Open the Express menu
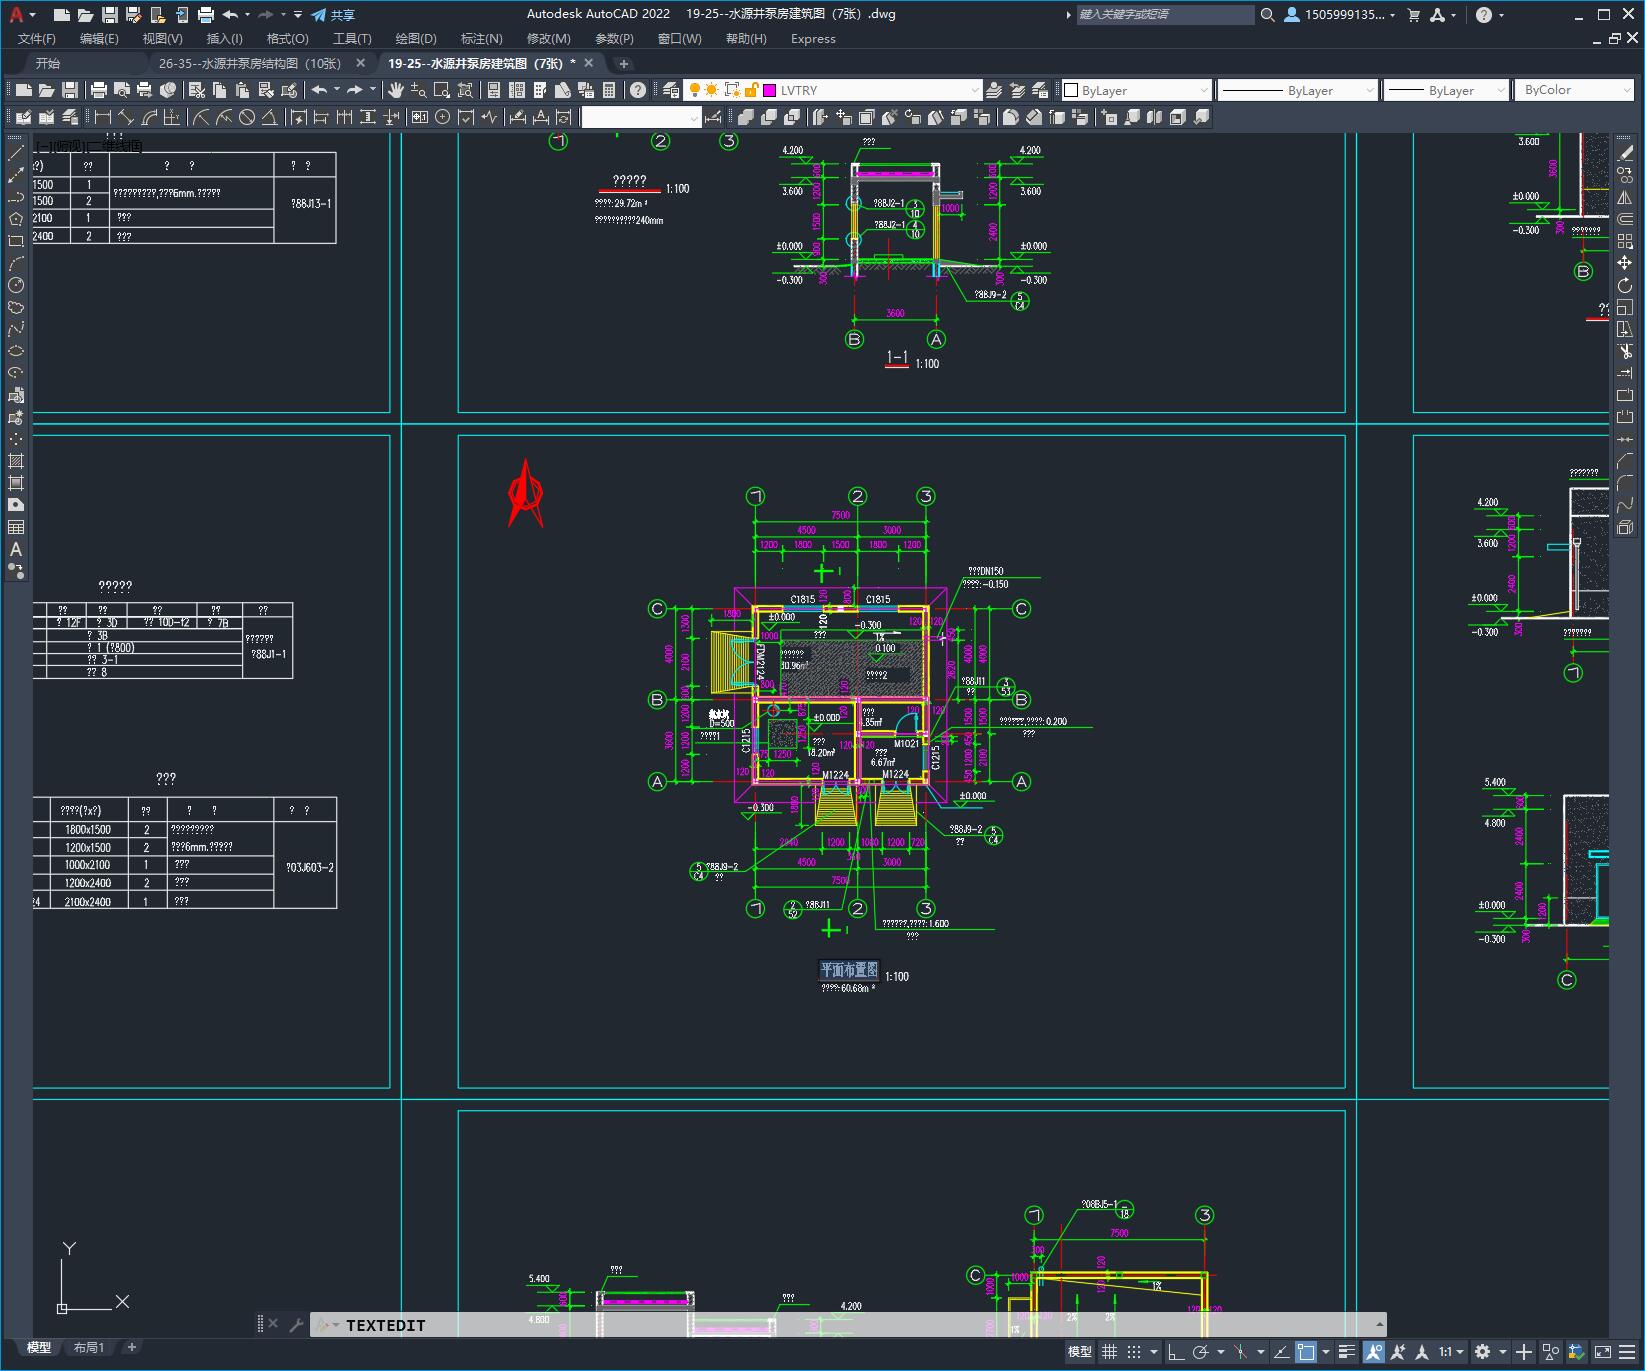Screen dimensions: 1645x1371 tap(813, 39)
